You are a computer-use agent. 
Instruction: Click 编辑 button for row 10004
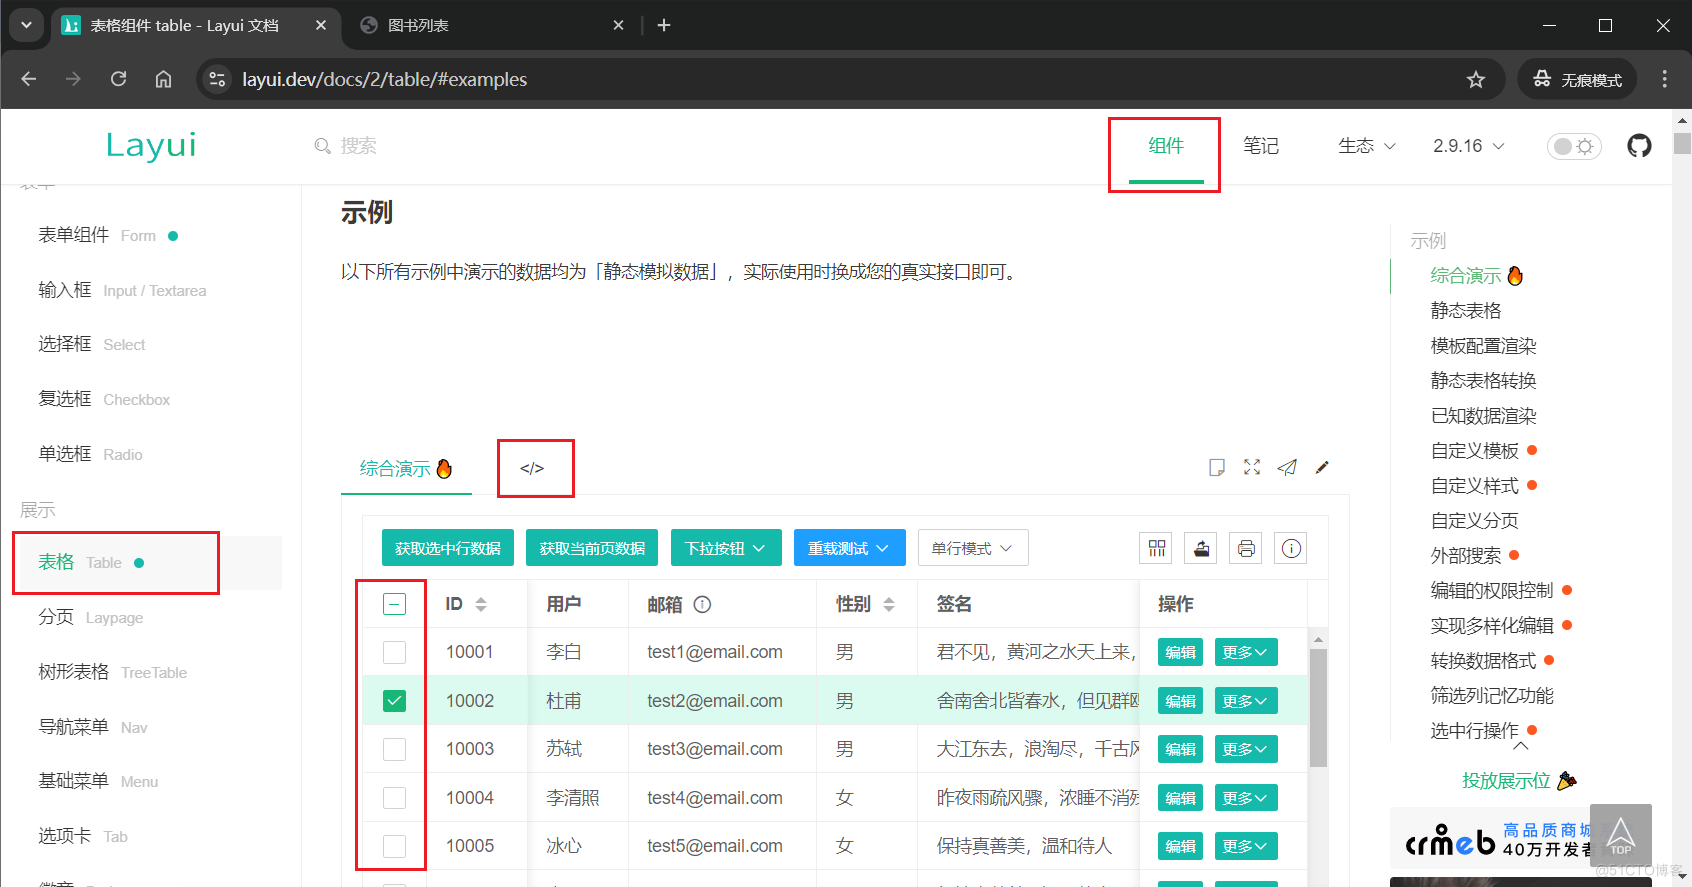[1180, 798]
